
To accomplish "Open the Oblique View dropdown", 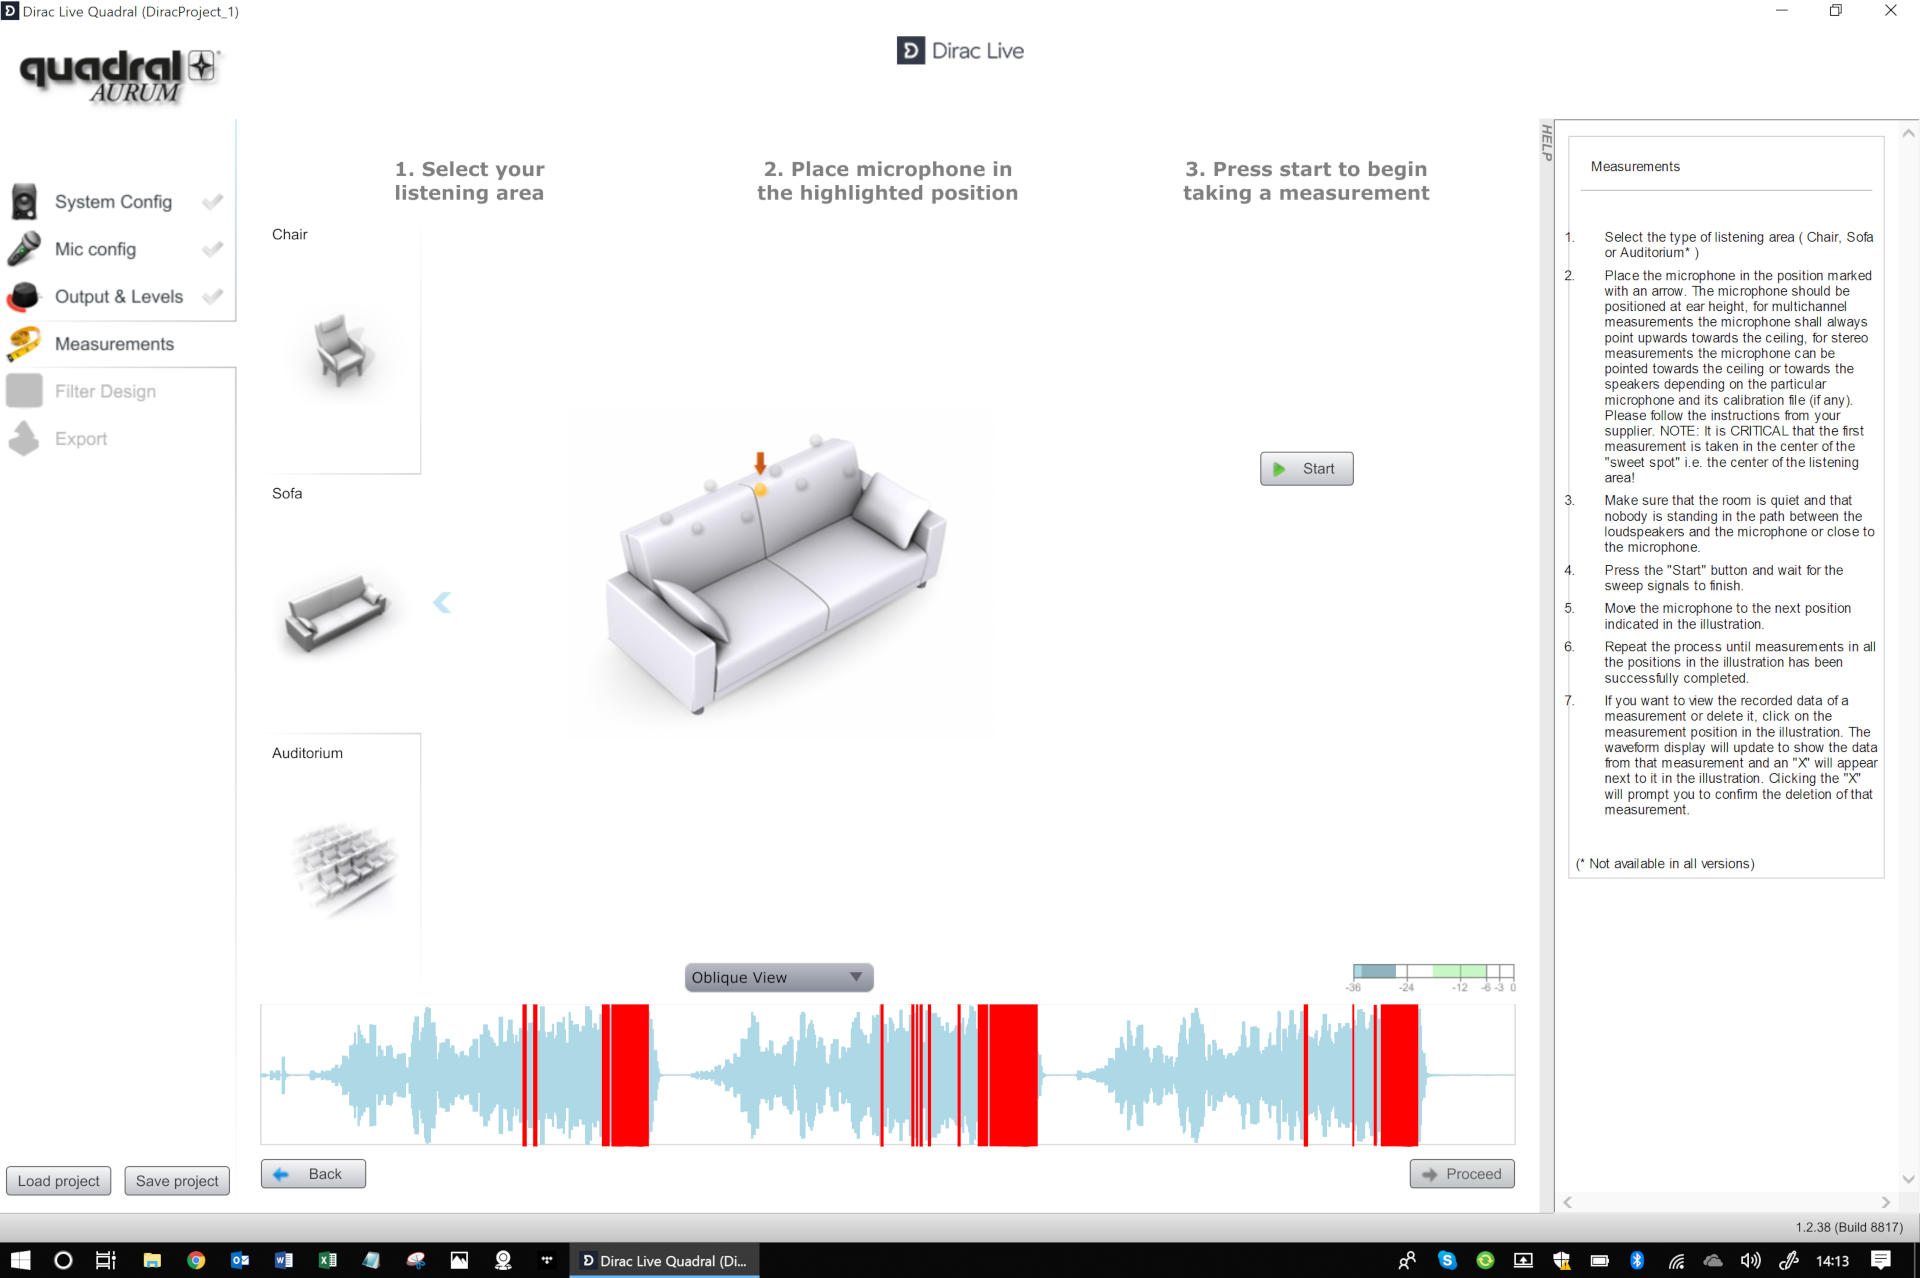I will 778,977.
